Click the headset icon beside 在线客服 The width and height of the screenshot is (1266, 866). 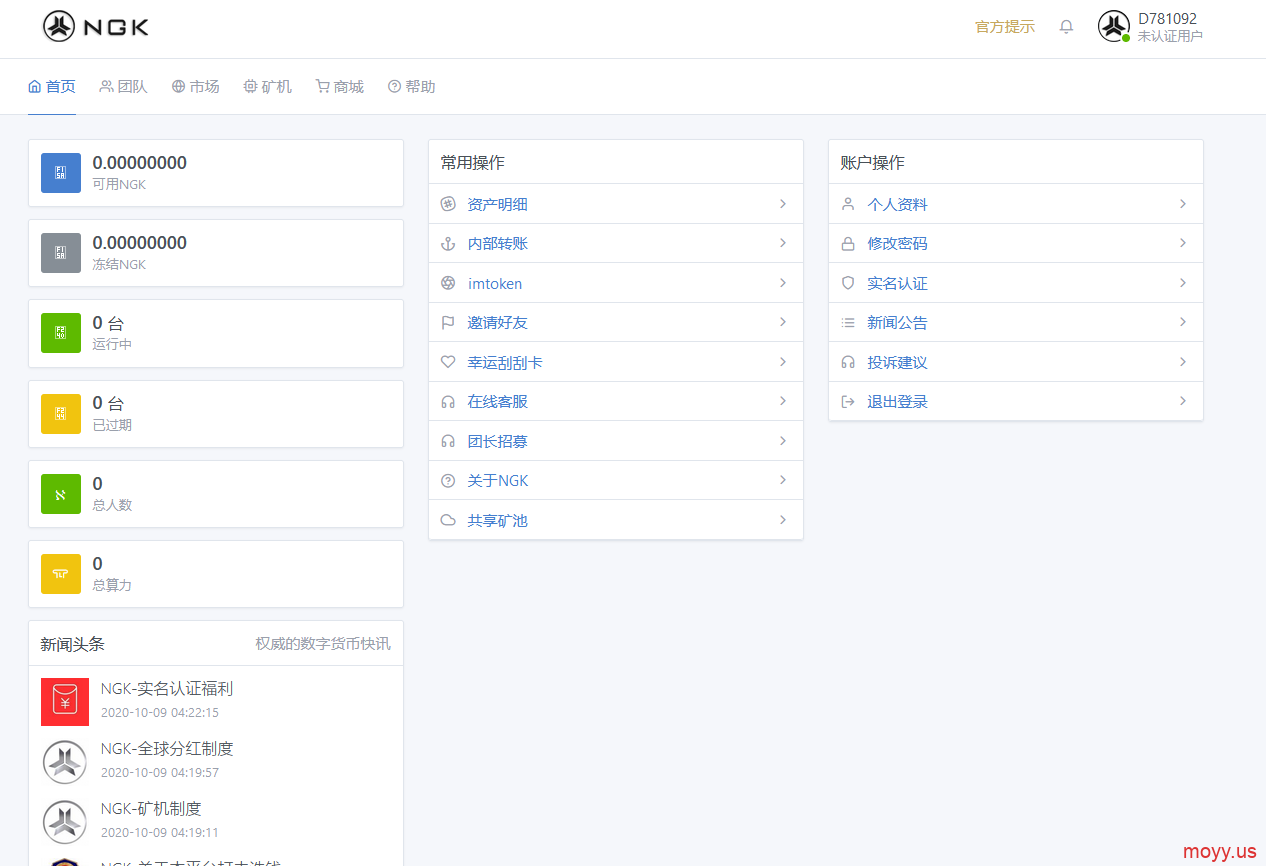click(448, 402)
